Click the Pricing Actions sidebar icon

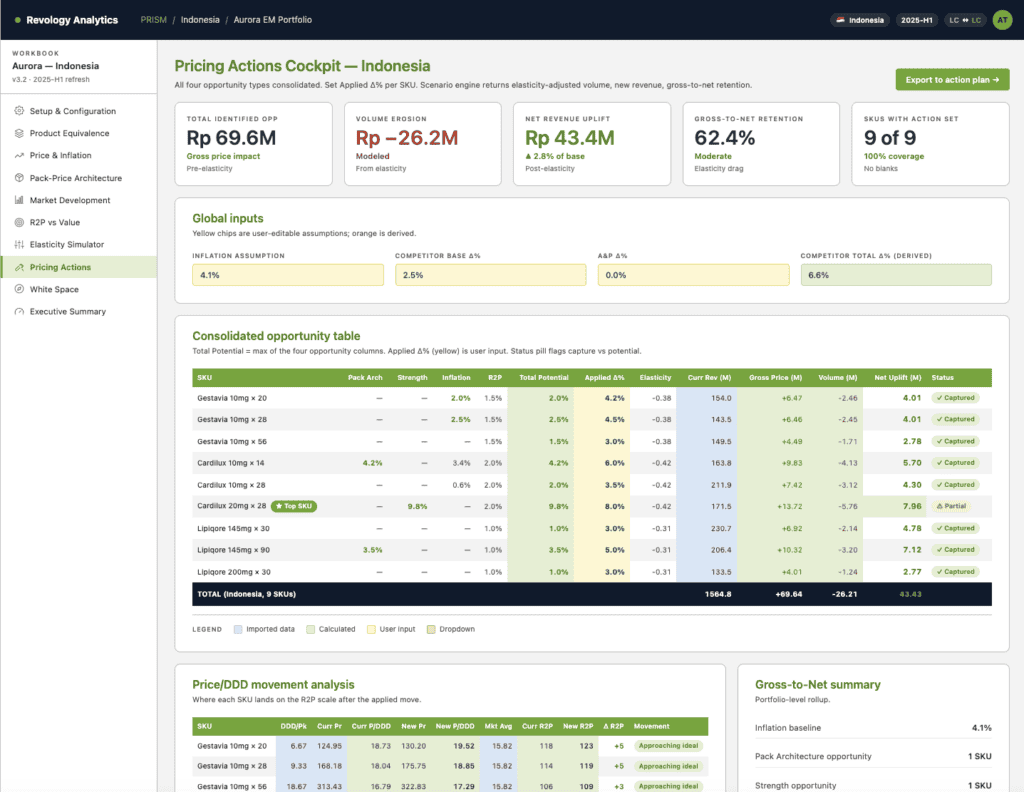19,267
